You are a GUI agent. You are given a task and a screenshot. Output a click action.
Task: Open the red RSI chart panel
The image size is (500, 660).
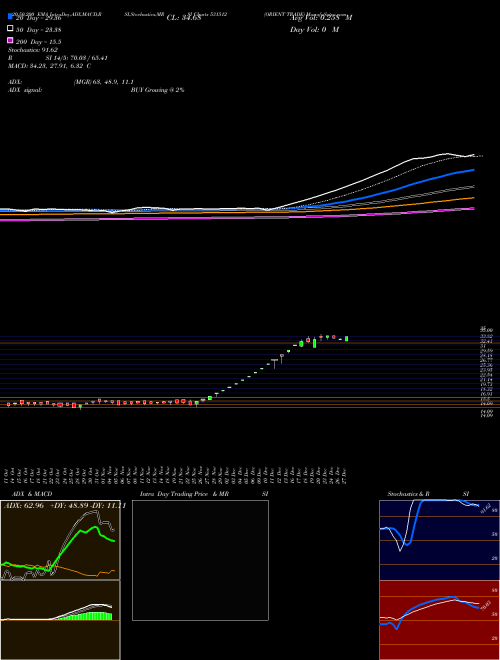click(x=439, y=620)
